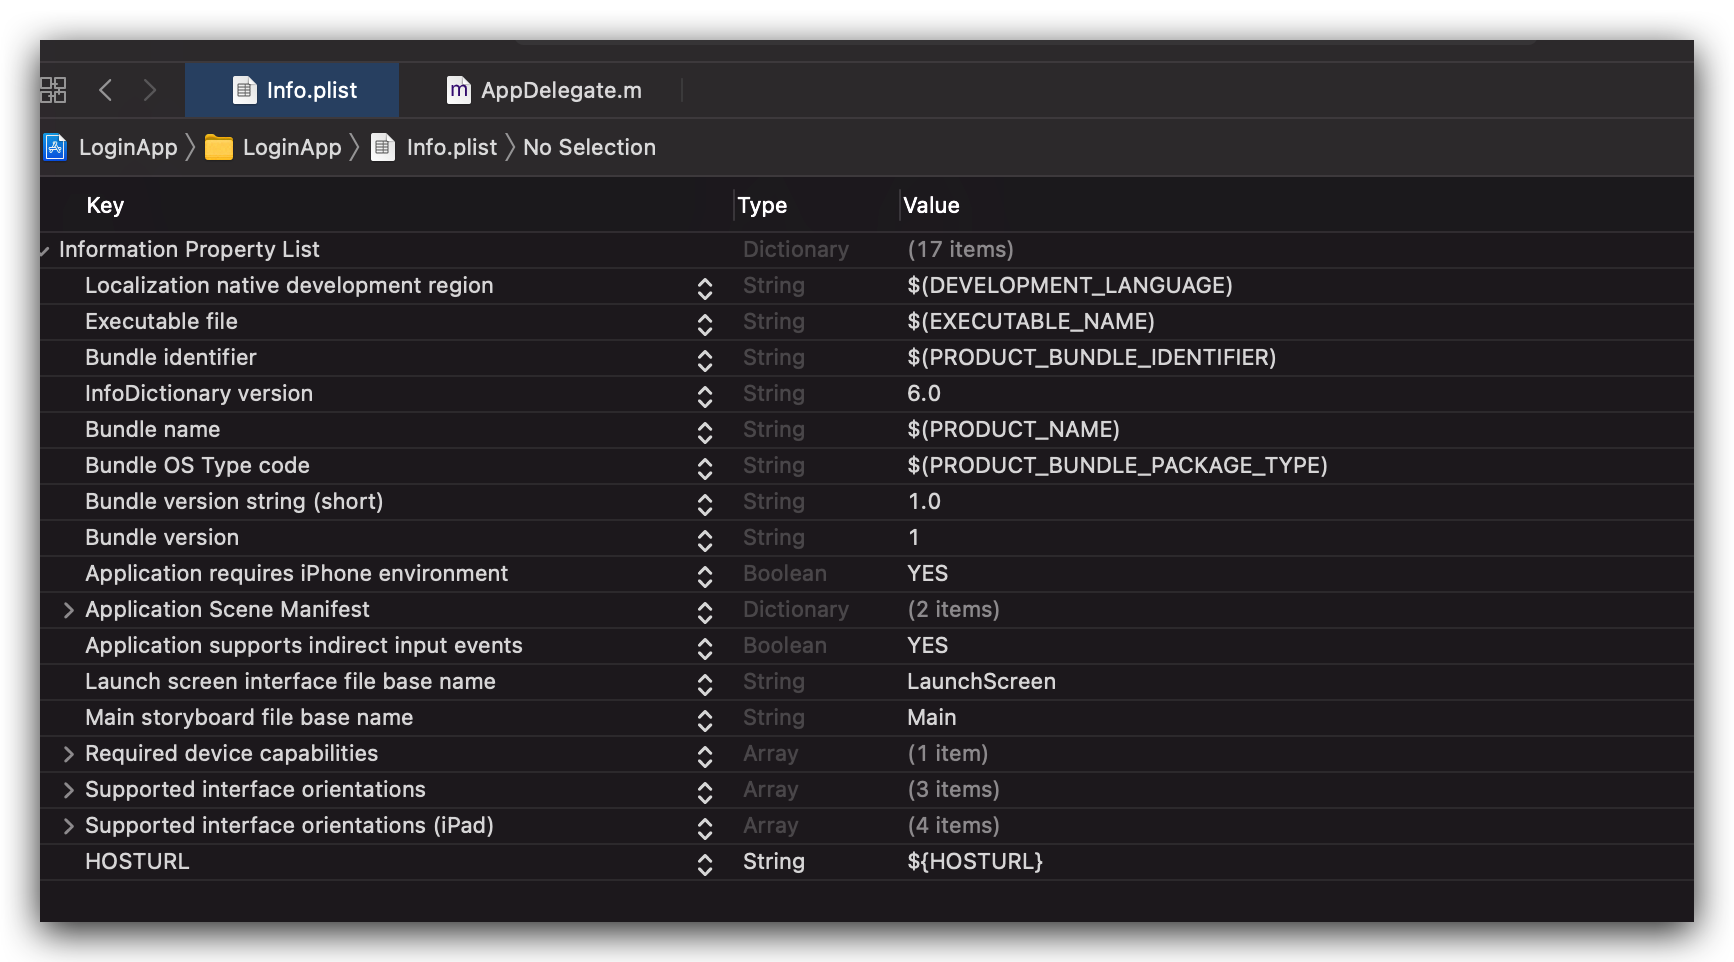
Task: Click the AppDelegate.m file icon
Action: pyautogui.click(x=458, y=90)
